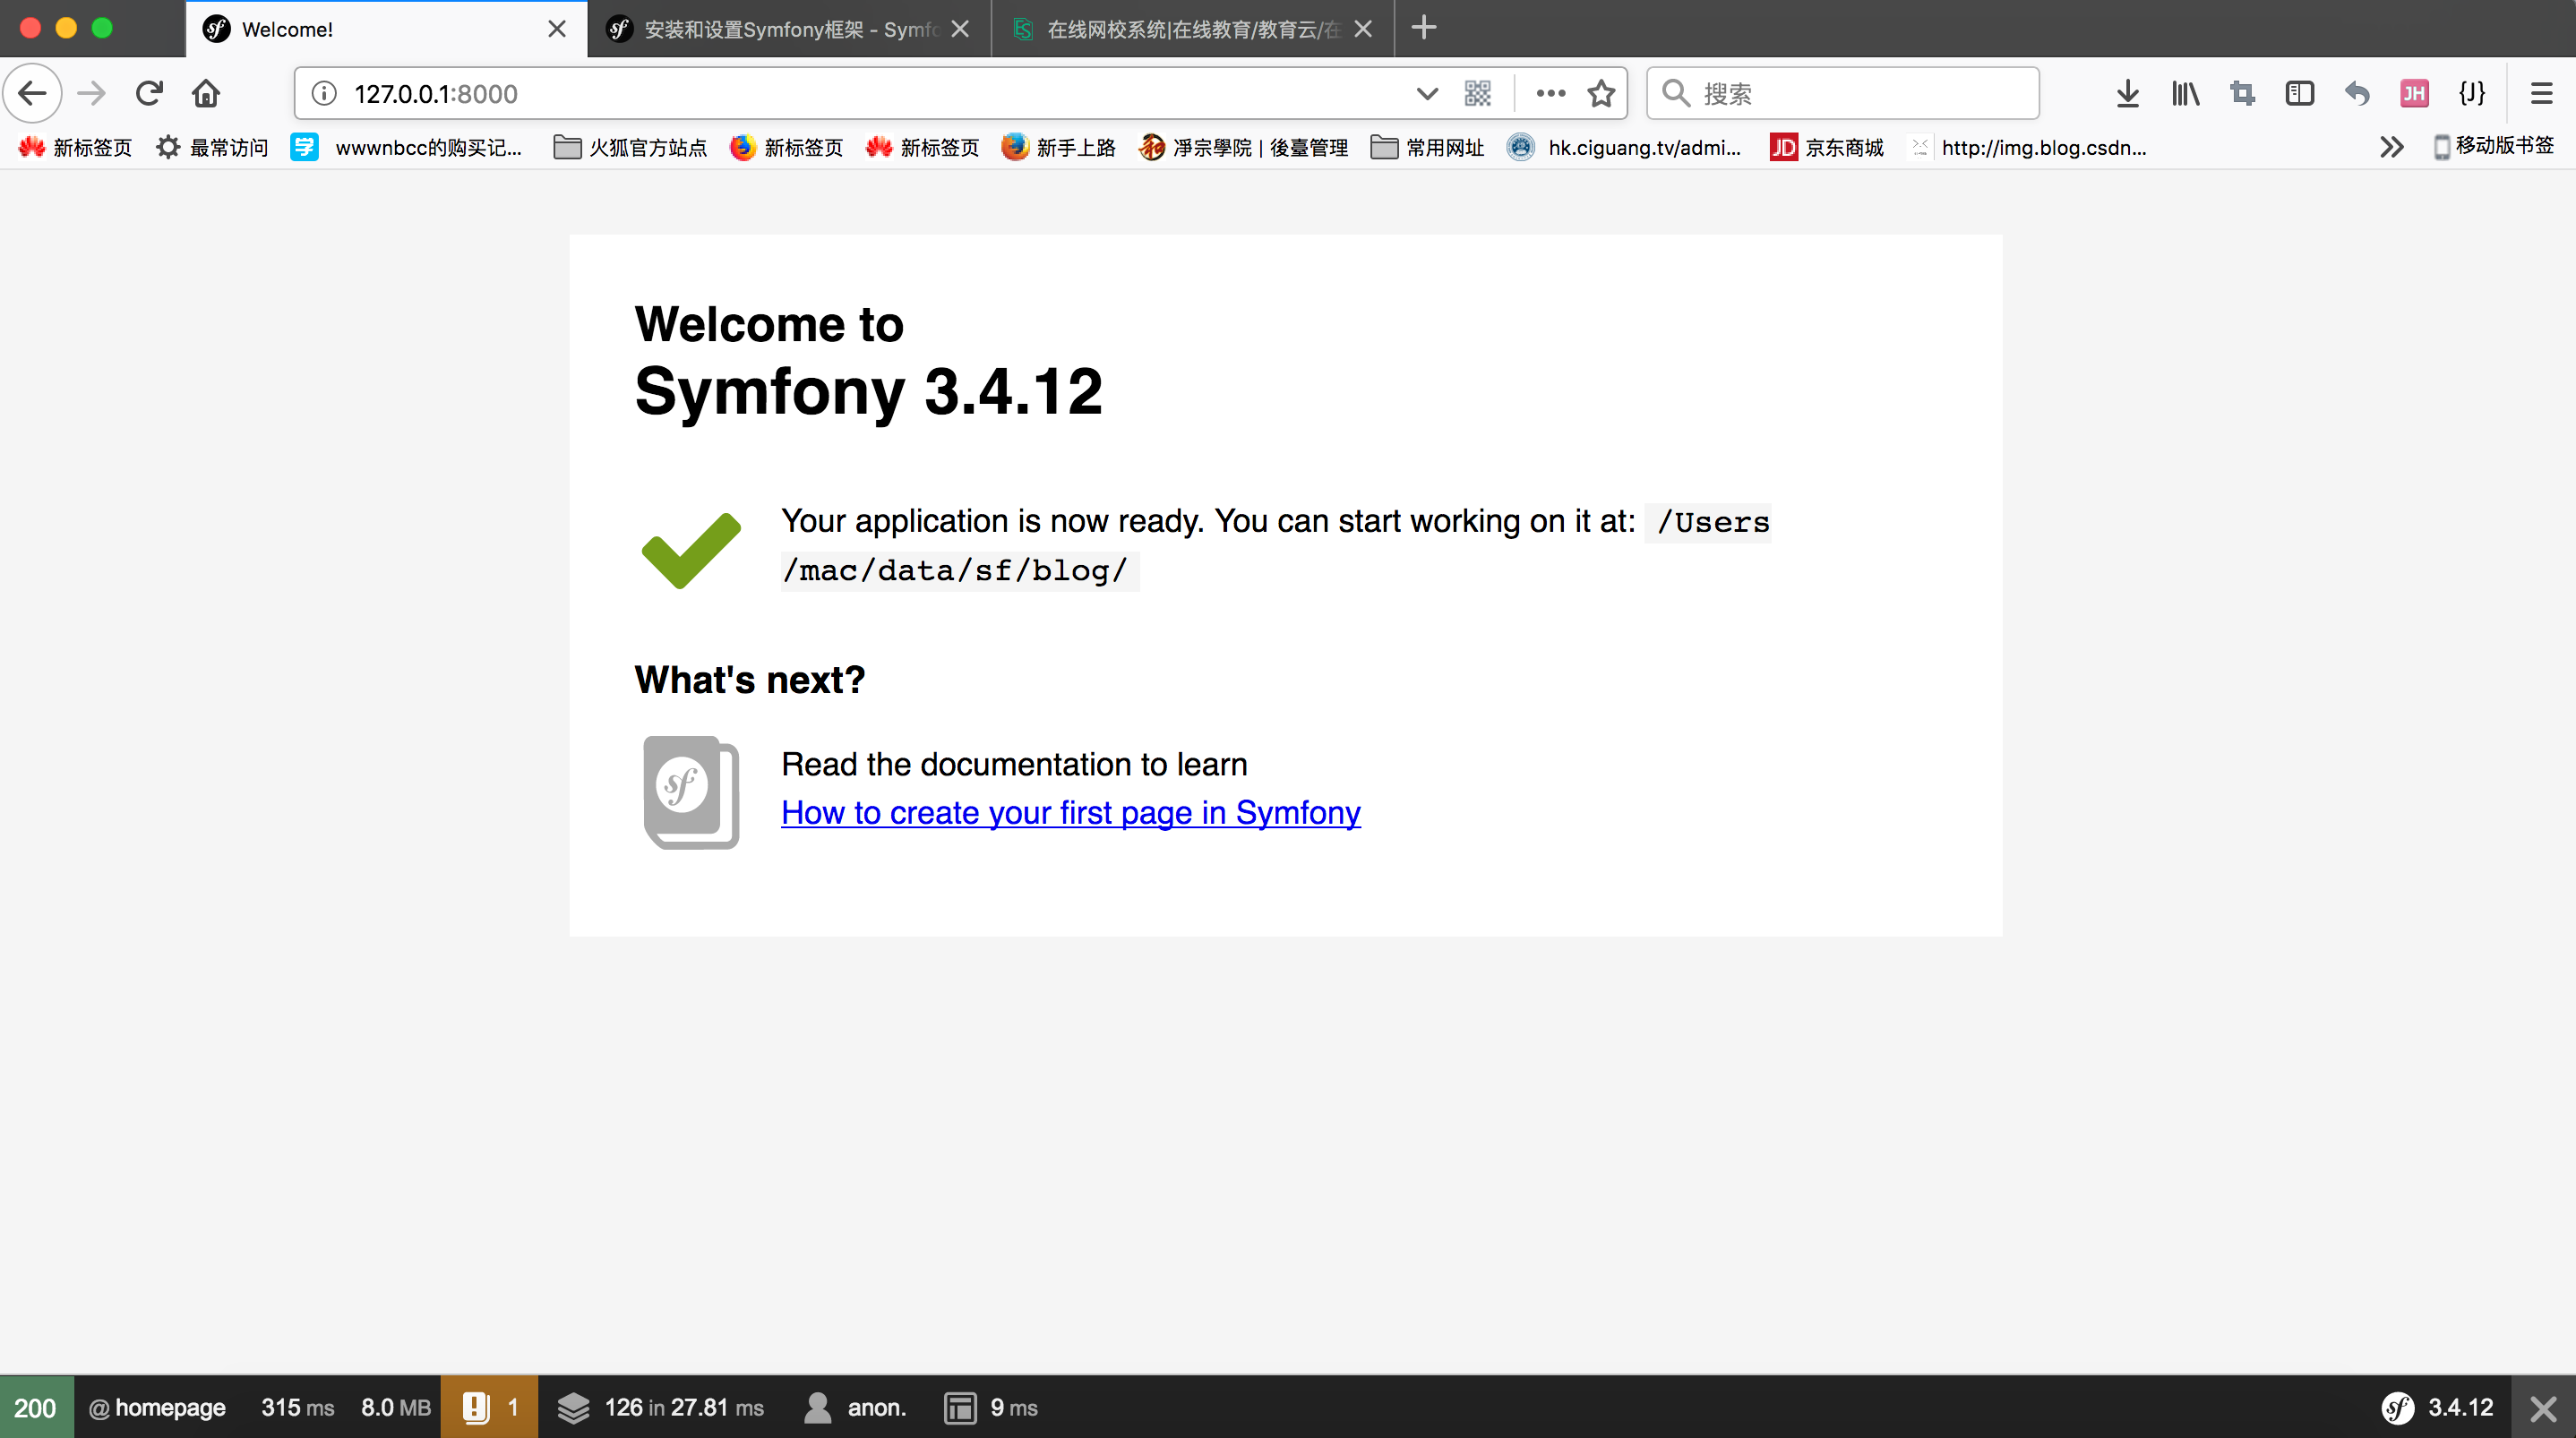Open the 新手上路 bookmark
Viewport: 2576px width, 1438px height.
[x=1058, y=148]
